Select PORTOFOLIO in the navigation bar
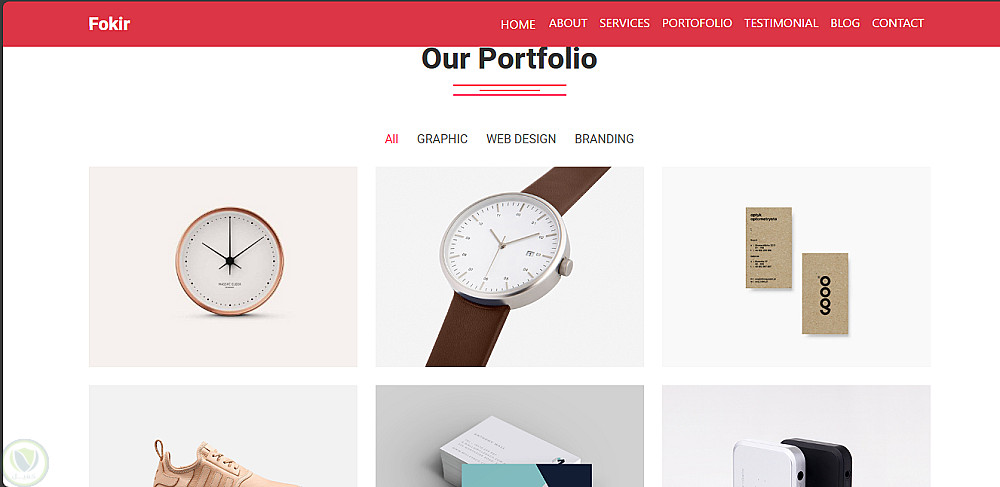 (x=697, y=23)
